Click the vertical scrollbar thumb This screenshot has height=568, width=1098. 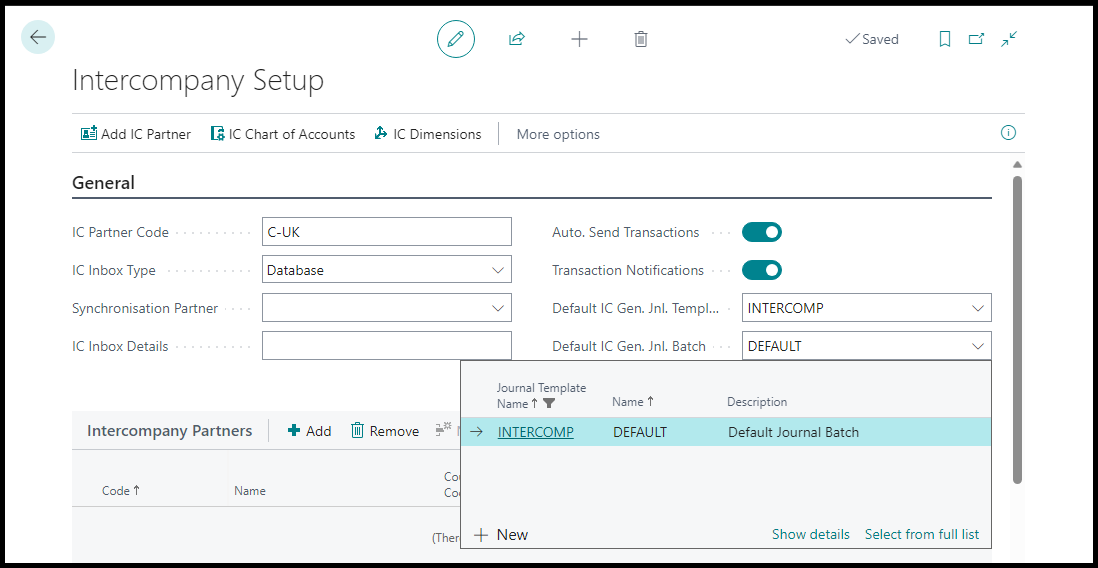(1017, 330)
